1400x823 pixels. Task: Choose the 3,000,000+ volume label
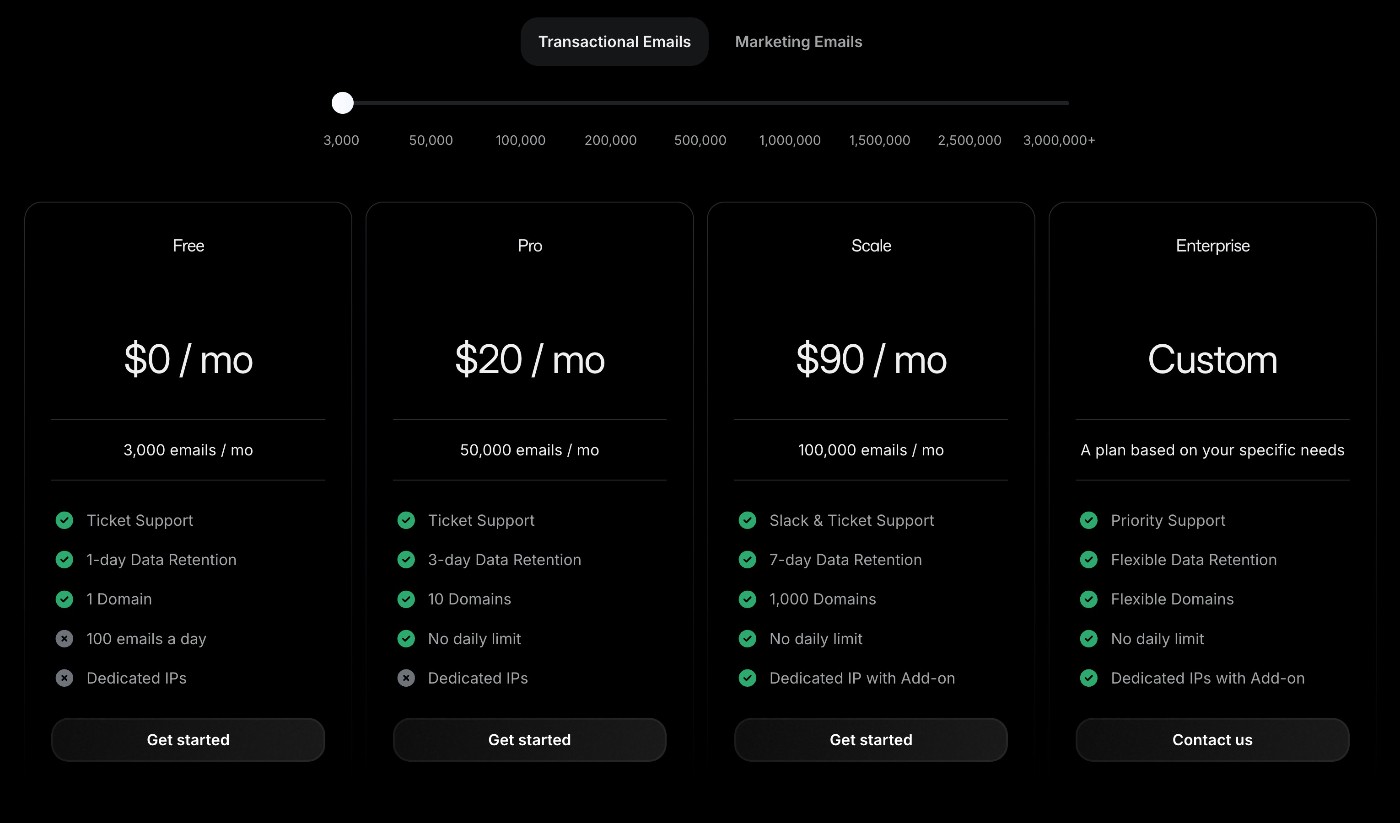click(1058, 140)
